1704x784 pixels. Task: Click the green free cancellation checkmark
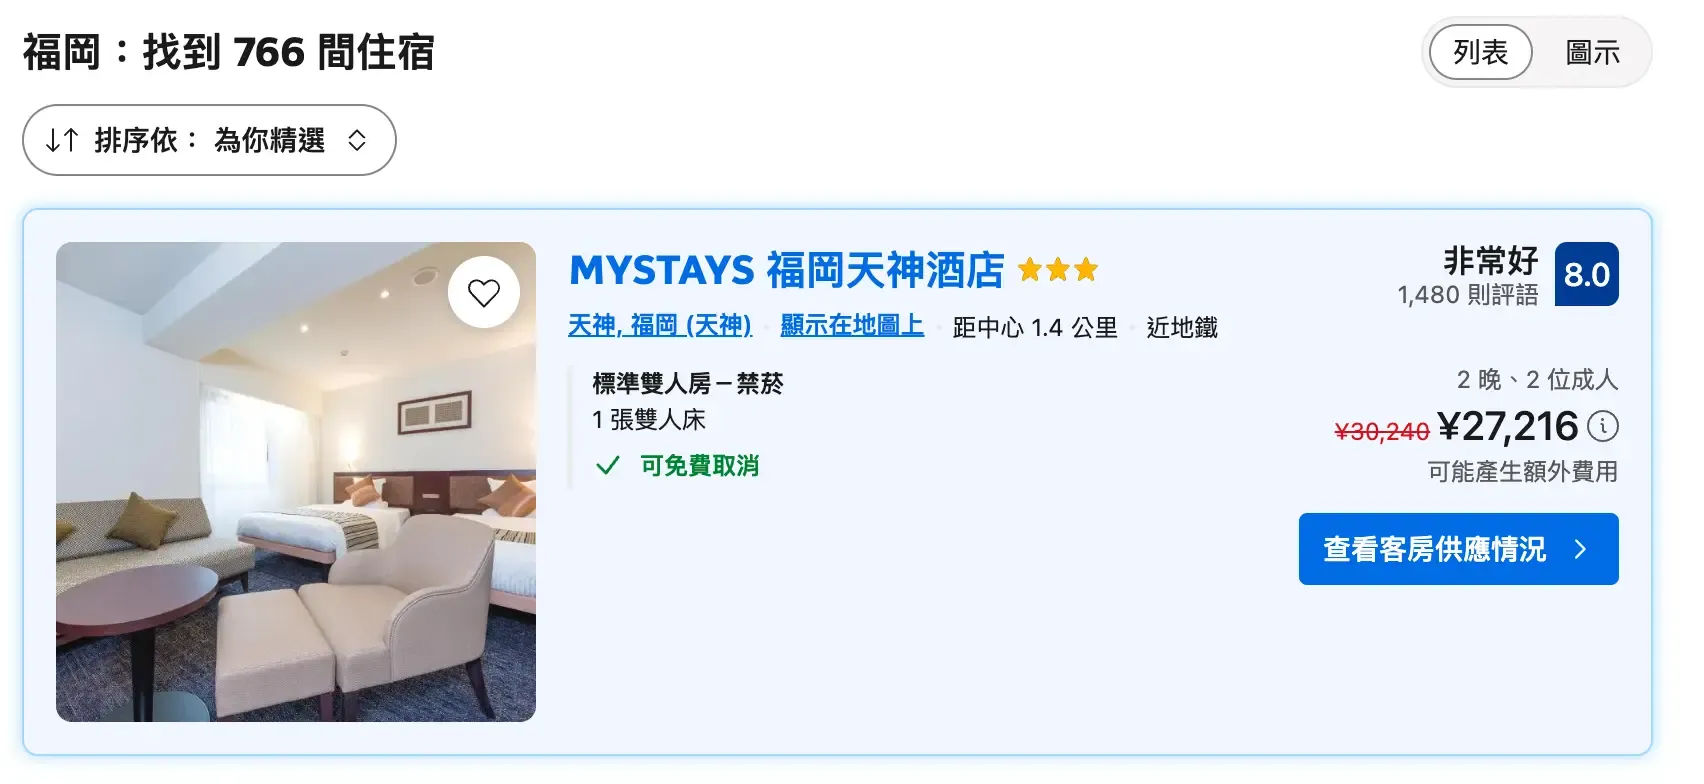pos(607,466)
